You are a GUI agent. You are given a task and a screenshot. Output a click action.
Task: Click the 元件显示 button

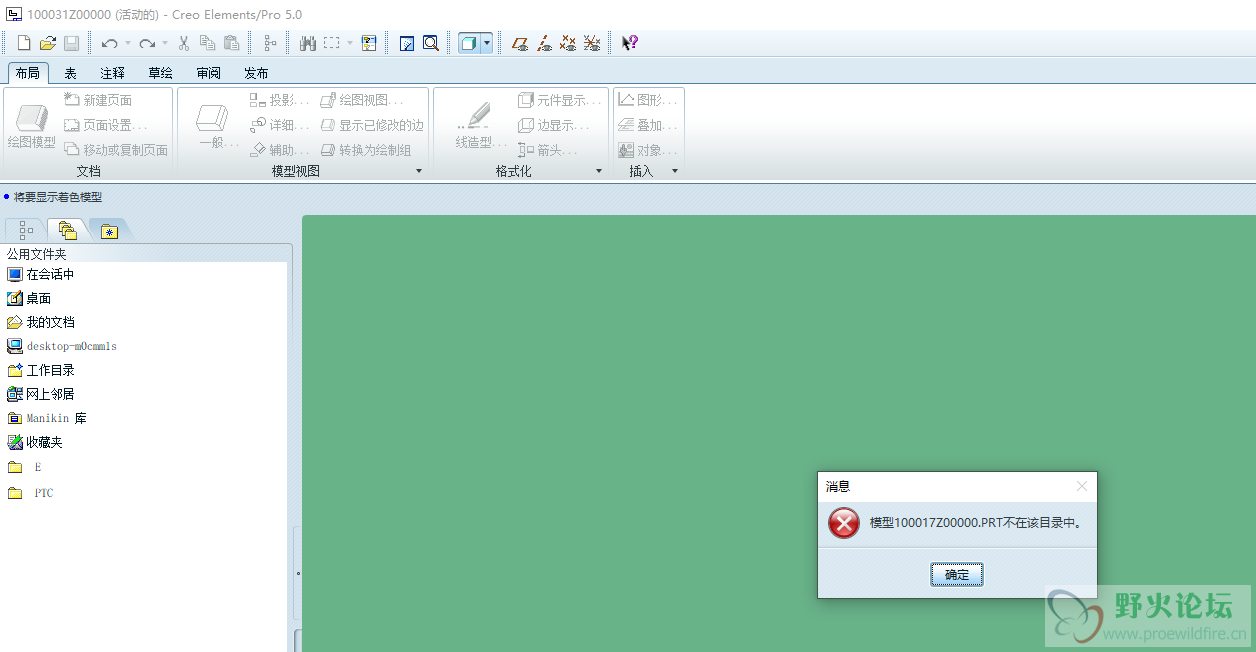[x=560, y=100]
